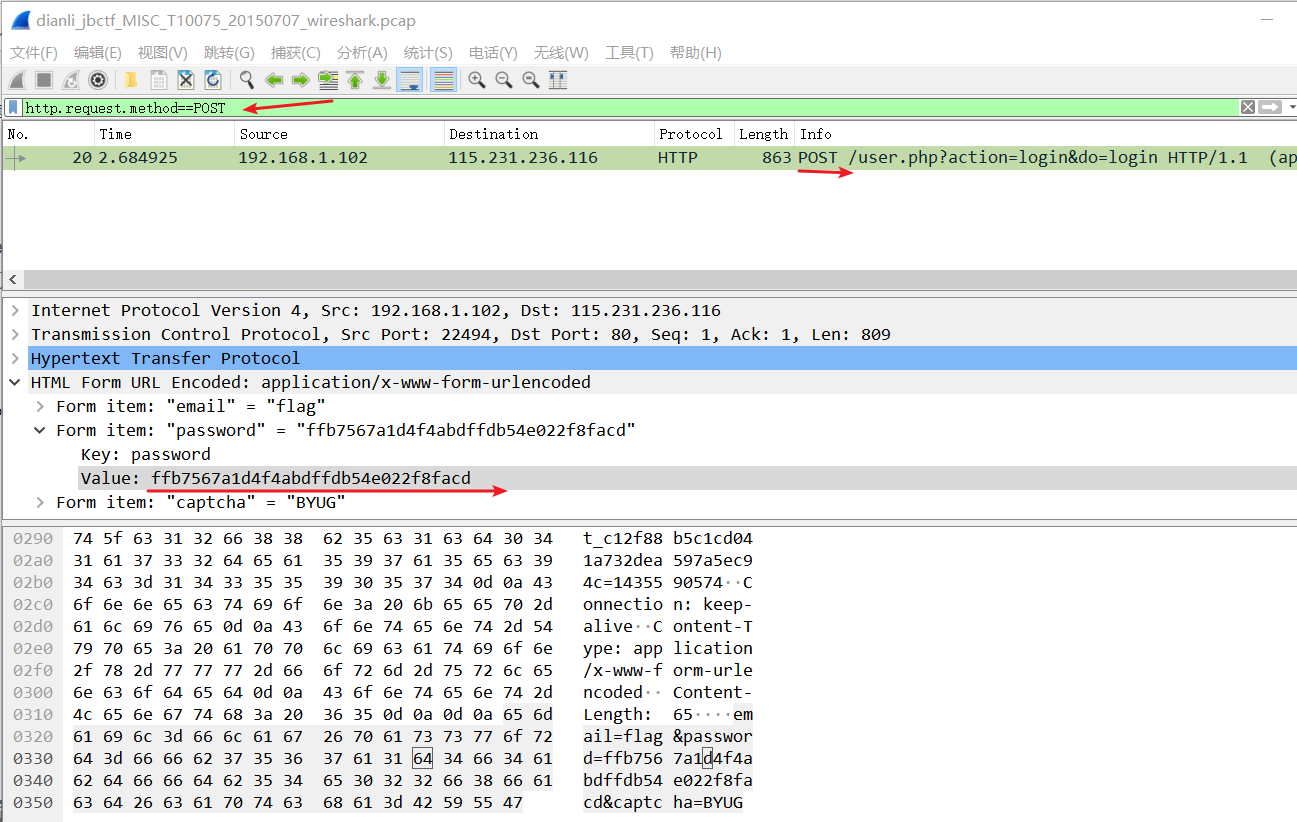This screenshot has height=822, width=1297.
Task: Open capture options via the gear icon
Action: [97, 80]
